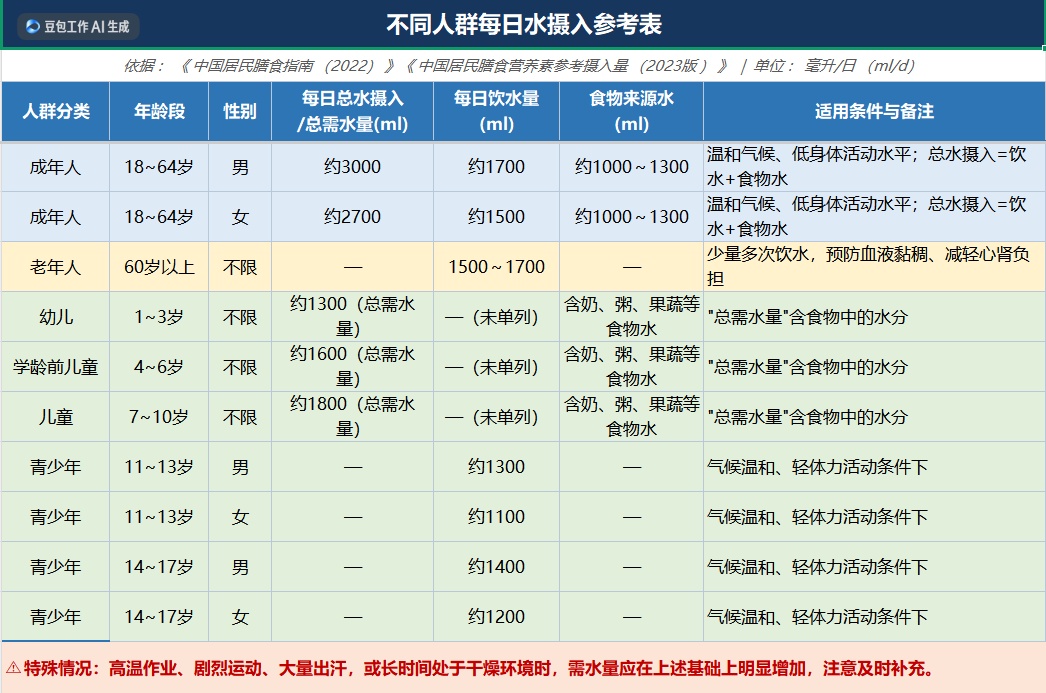This screenshot has width=1046, height=693.
Task: Click the red 特殊情况 warning text
Action: 479,668
